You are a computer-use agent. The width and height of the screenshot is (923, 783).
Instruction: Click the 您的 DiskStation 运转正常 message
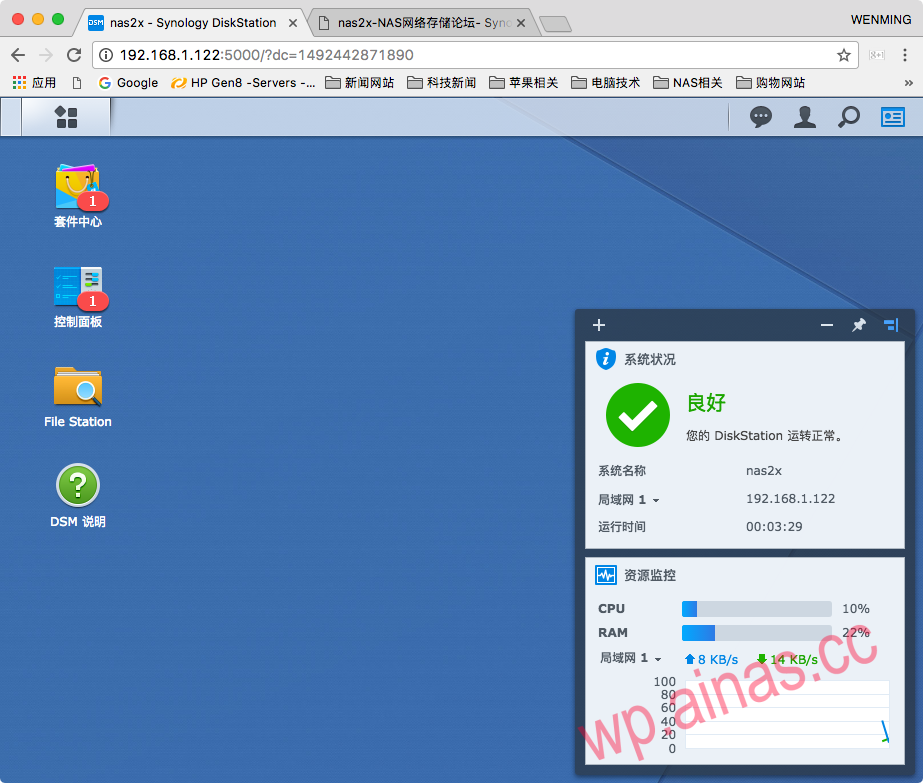pos(765,436)
